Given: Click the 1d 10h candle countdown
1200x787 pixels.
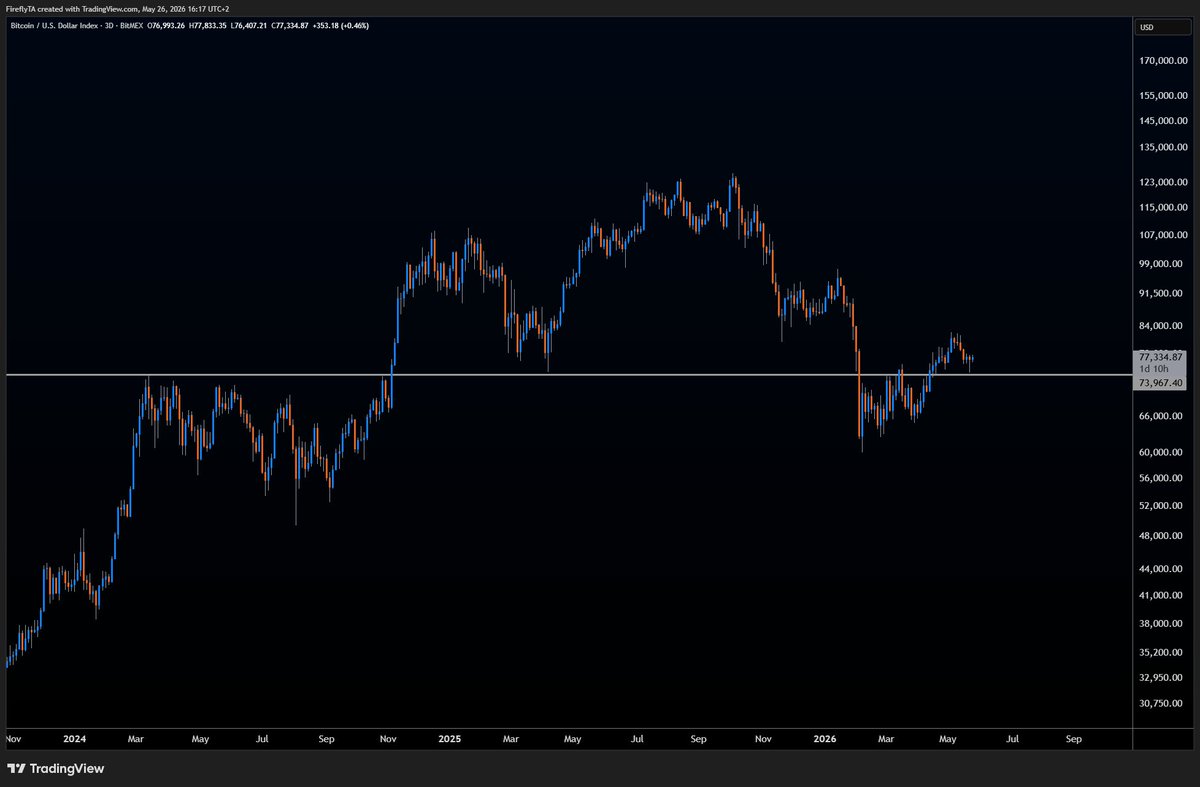Looking at the screenshot, I should click(1154, 369).
